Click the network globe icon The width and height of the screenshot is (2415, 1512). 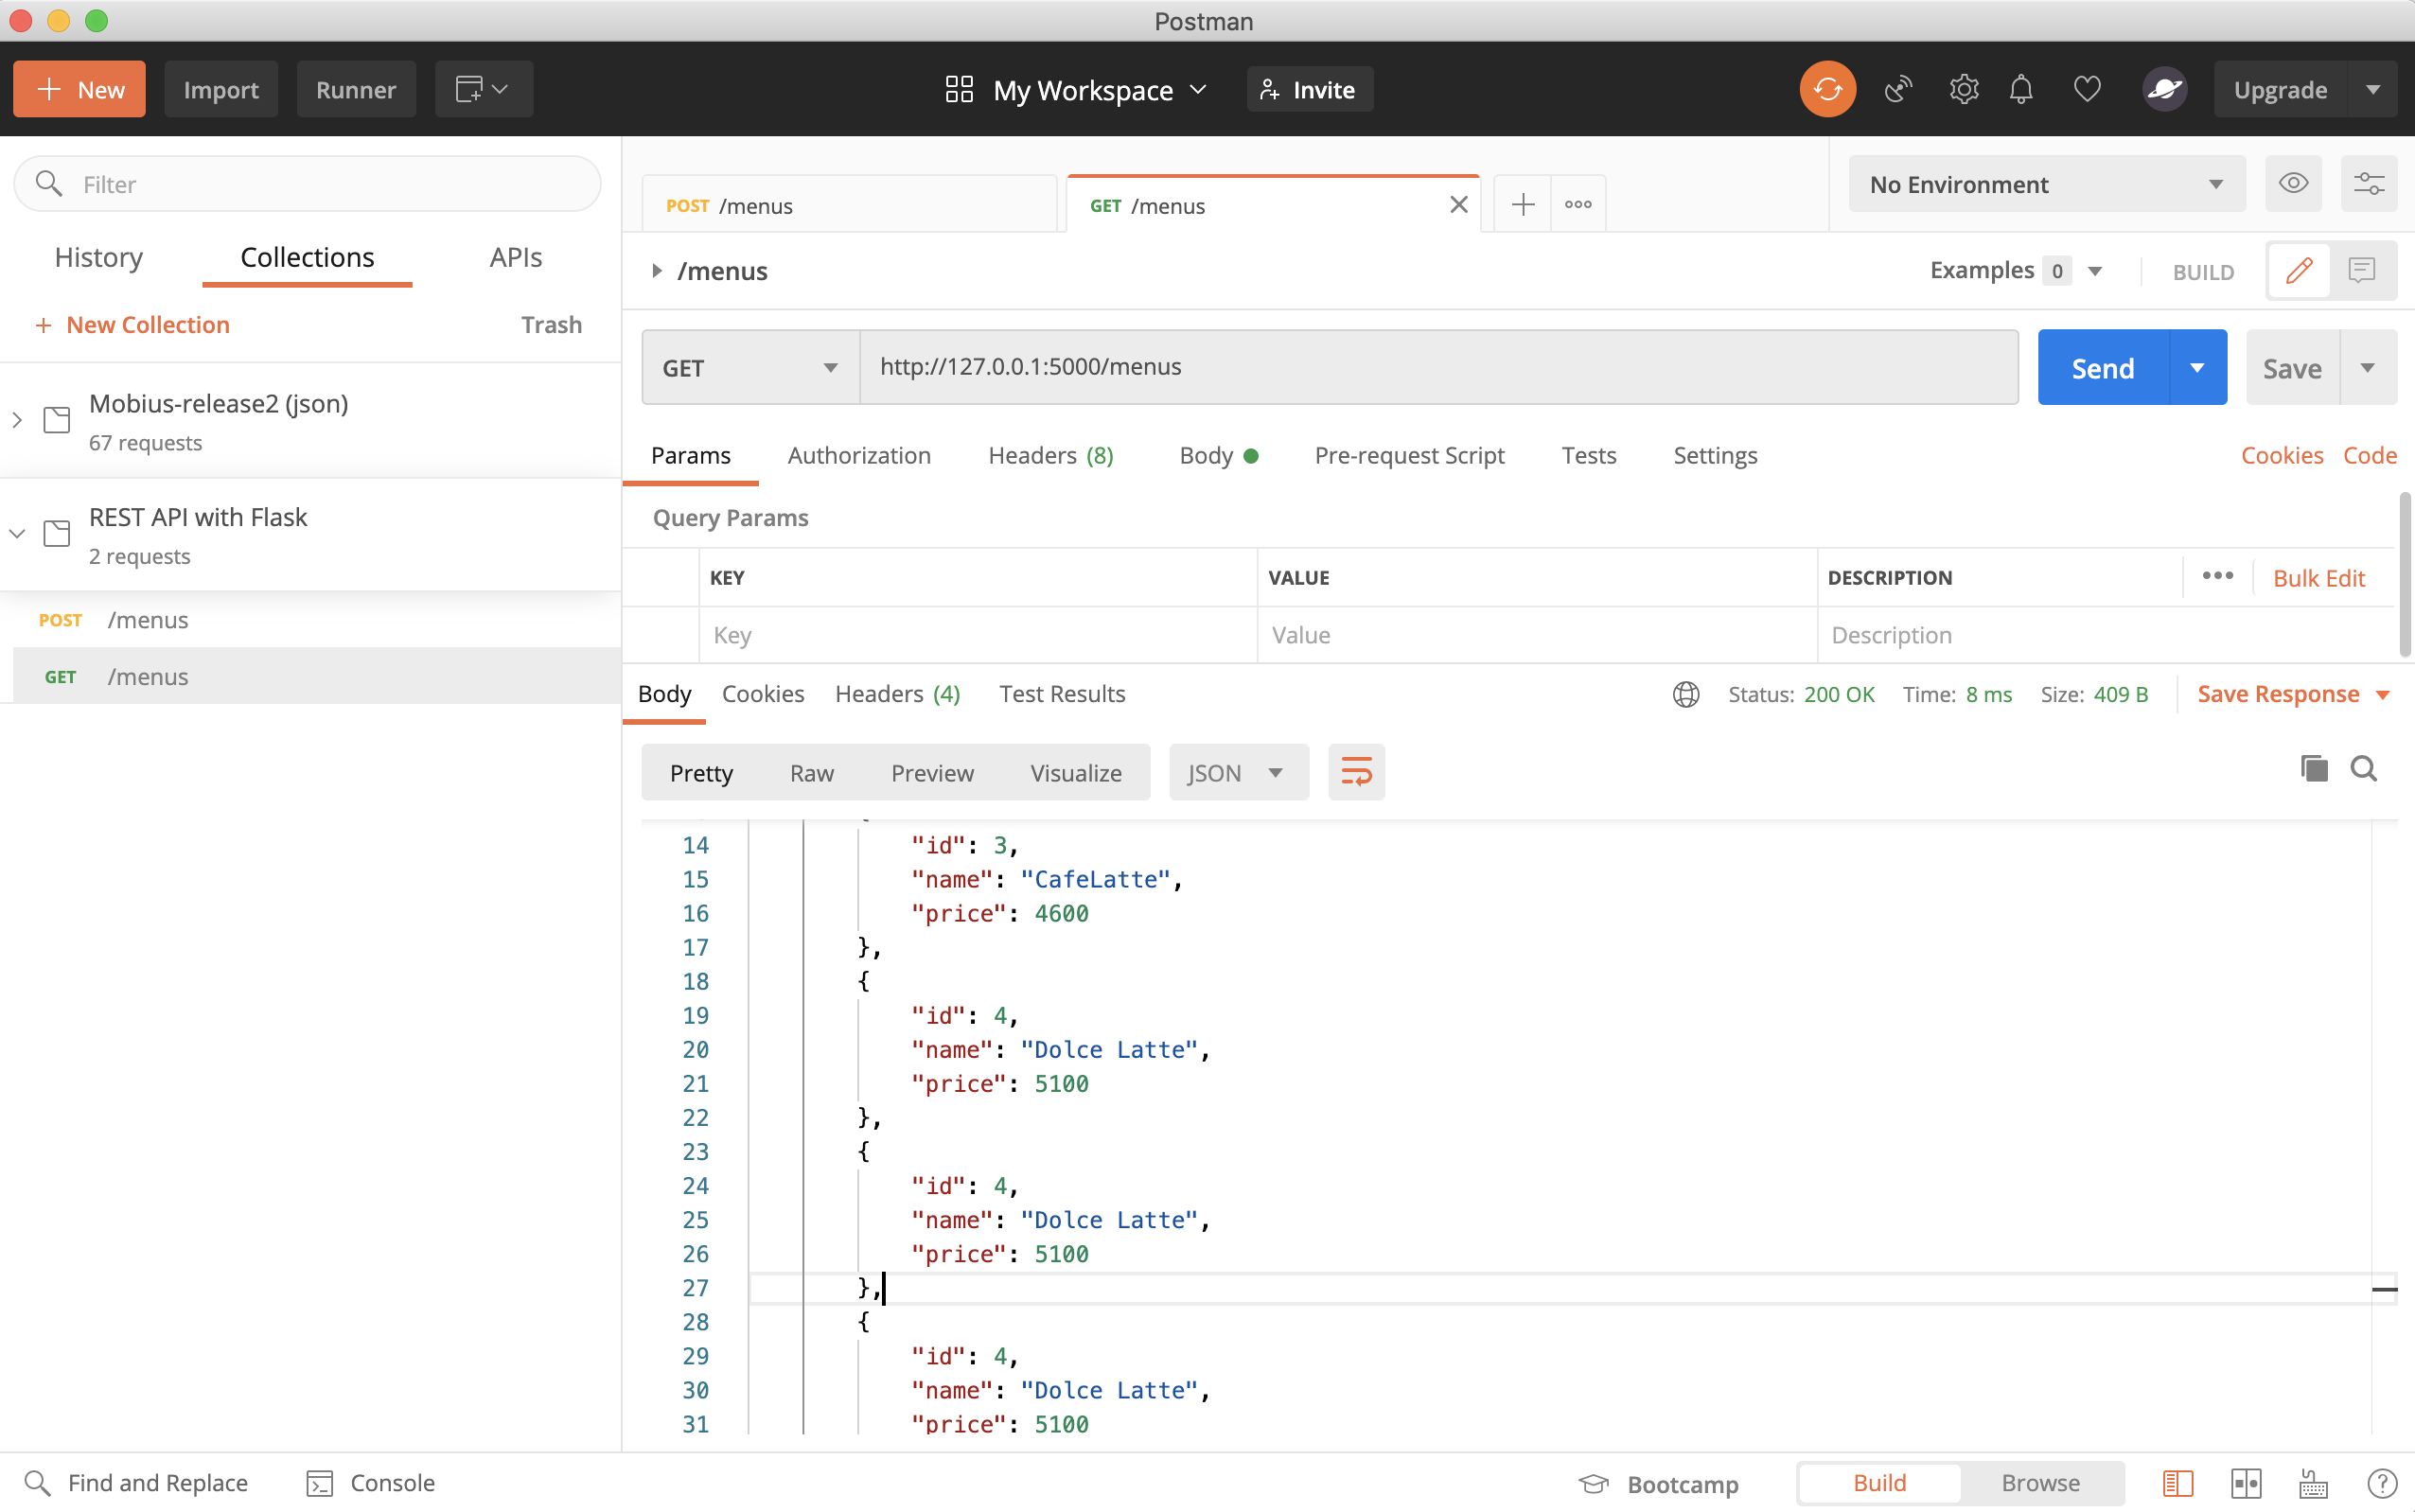1686,694
